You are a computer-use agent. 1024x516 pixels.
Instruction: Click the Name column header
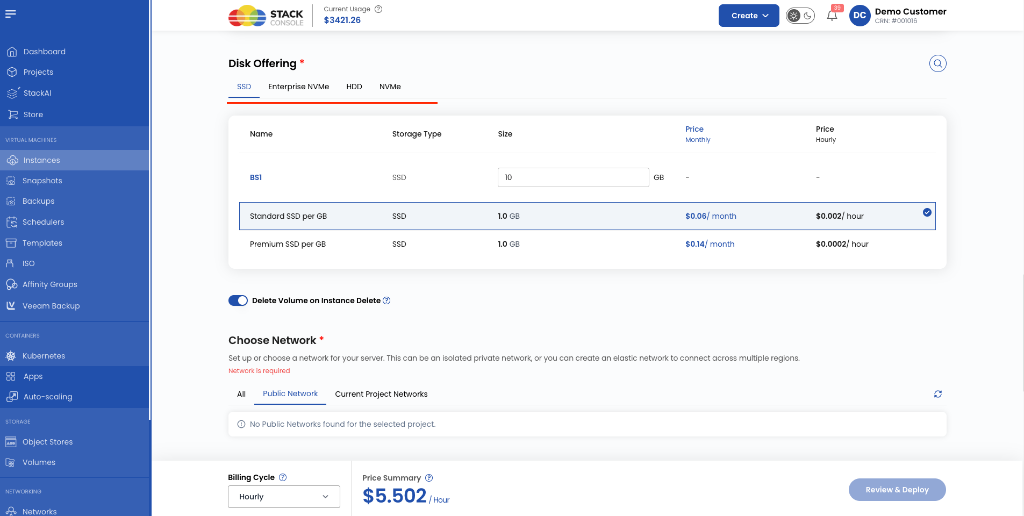tap(261, 134)
